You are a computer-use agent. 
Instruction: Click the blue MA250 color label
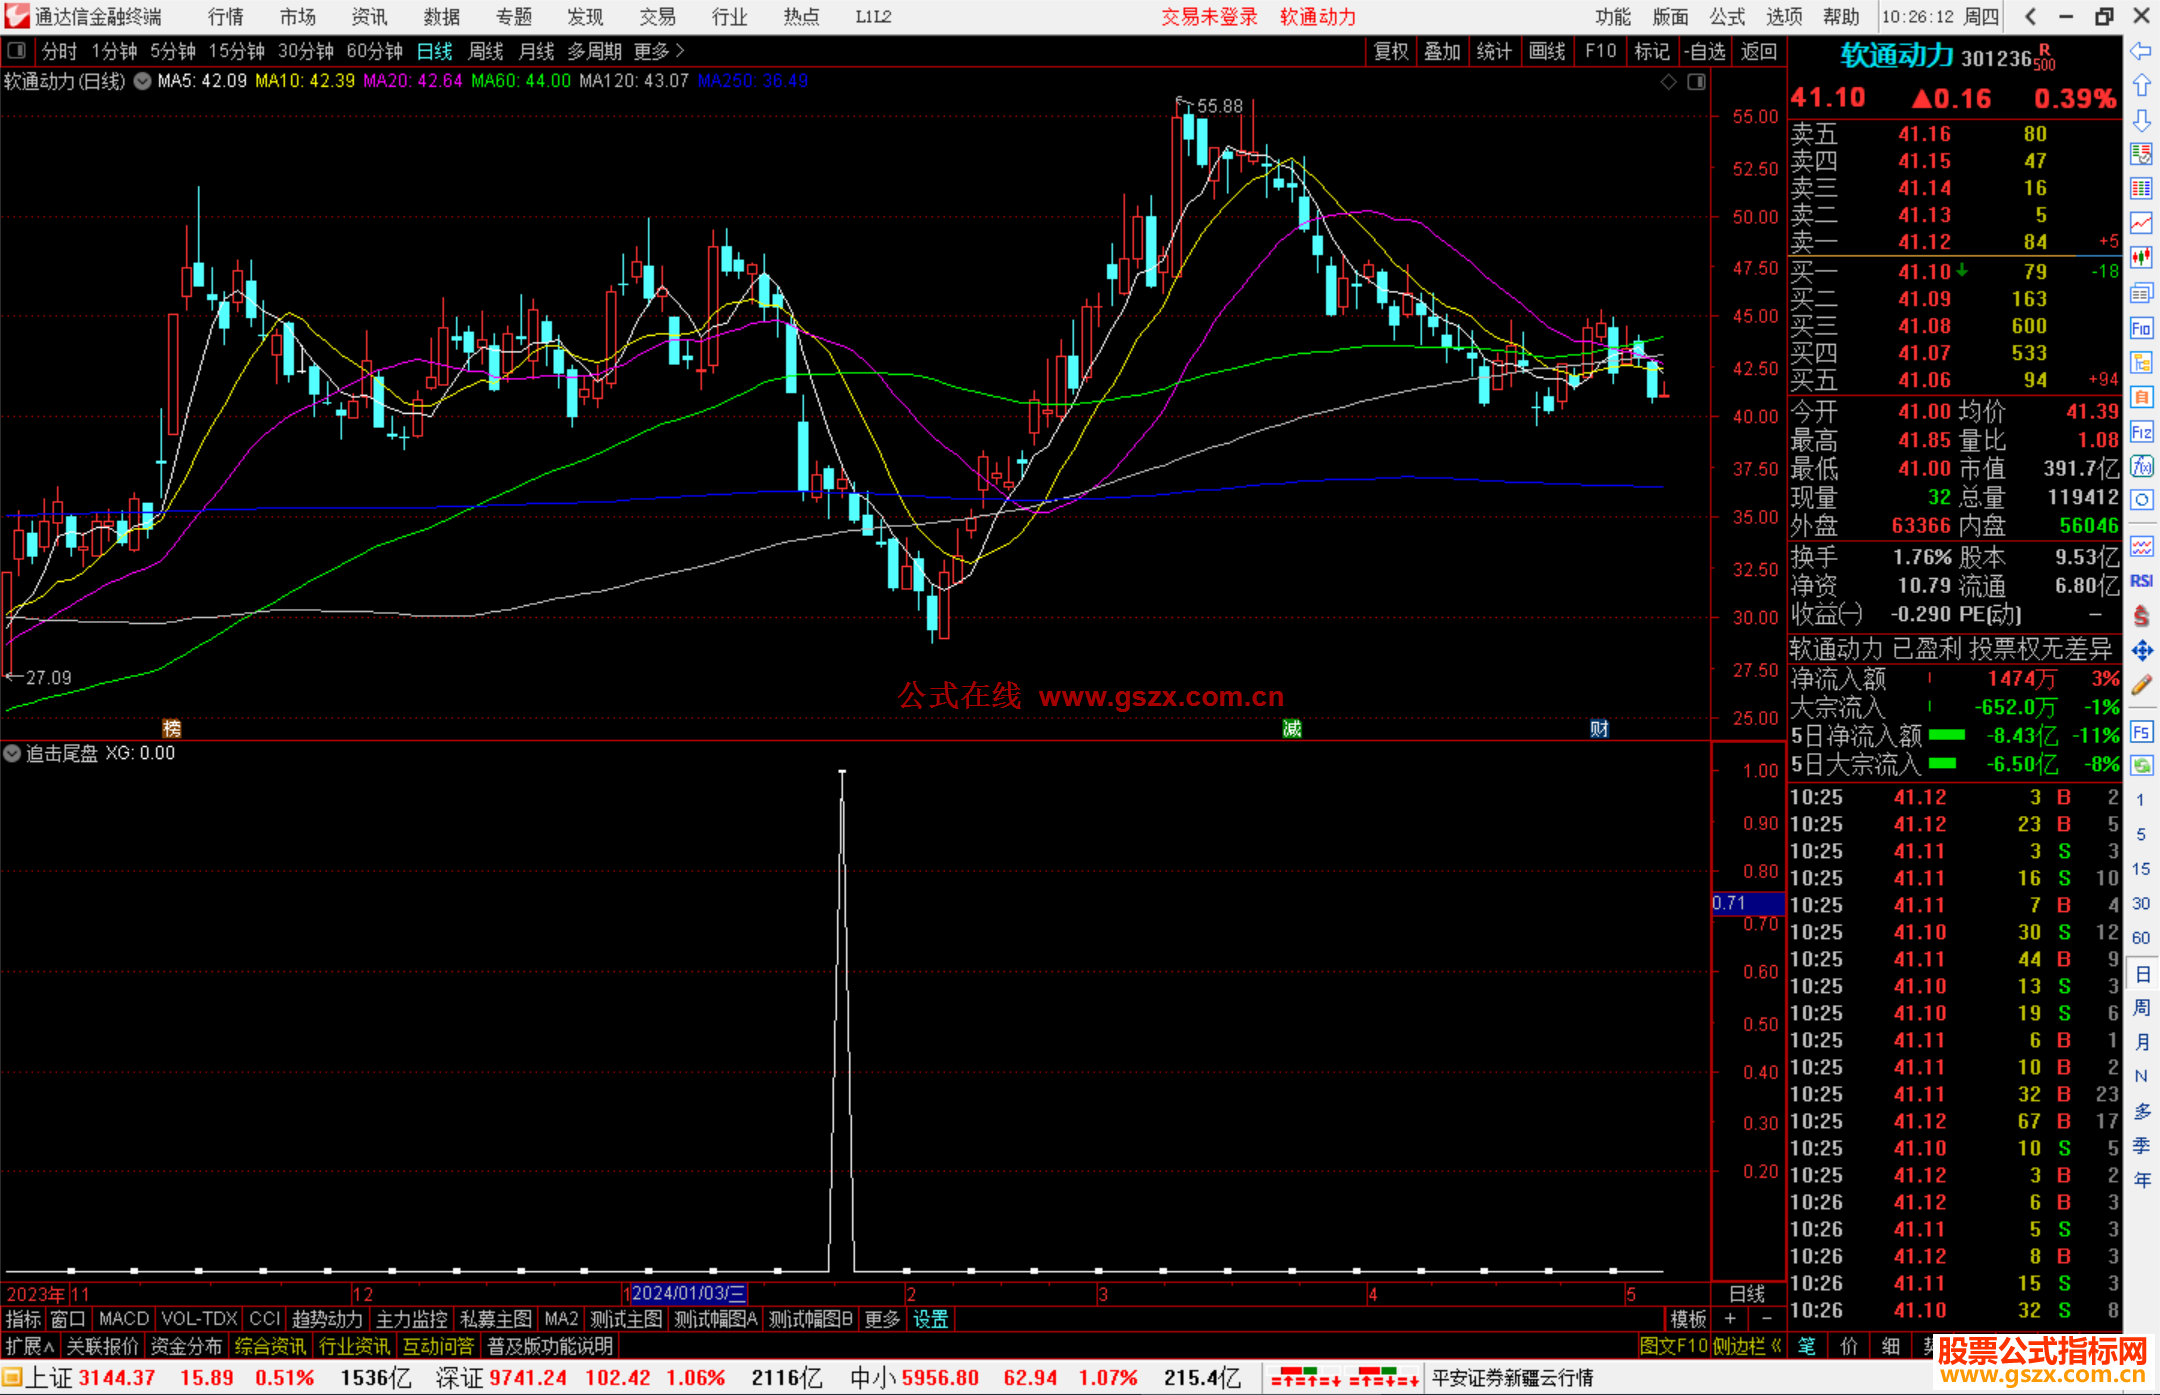tap(752, 81)
